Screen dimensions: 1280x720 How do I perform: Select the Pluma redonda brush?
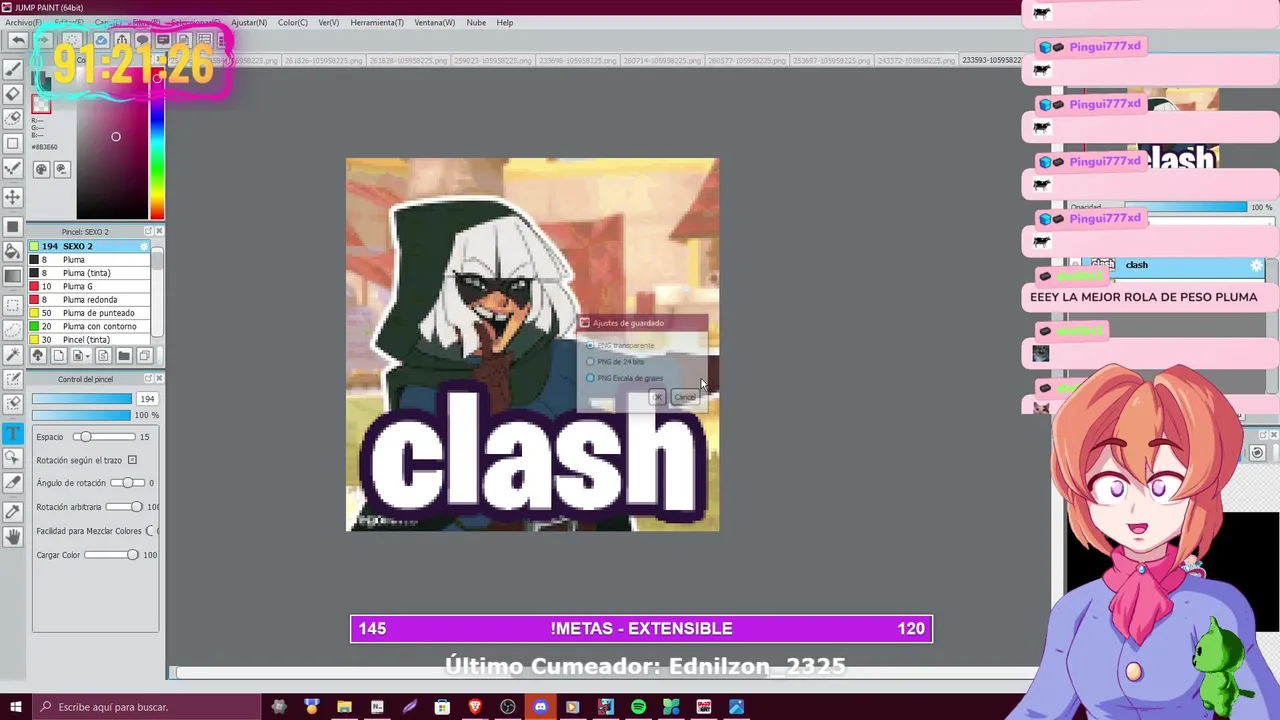tap(90, 299)
